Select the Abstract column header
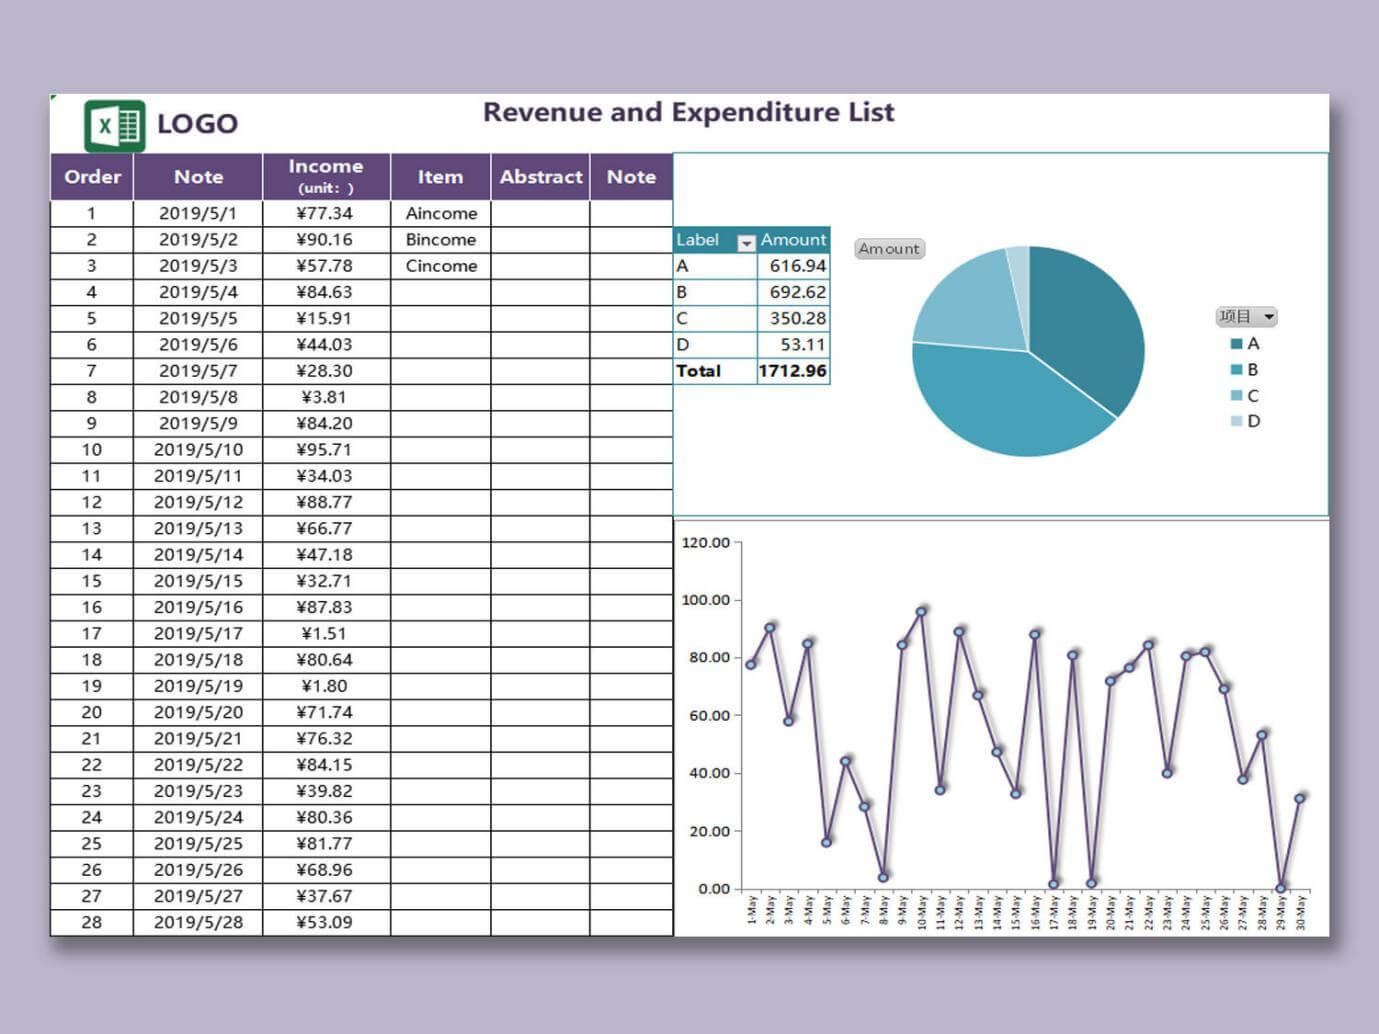Screen dimensions: 1379x1034 pyautogui.click(x=541, y=177)
